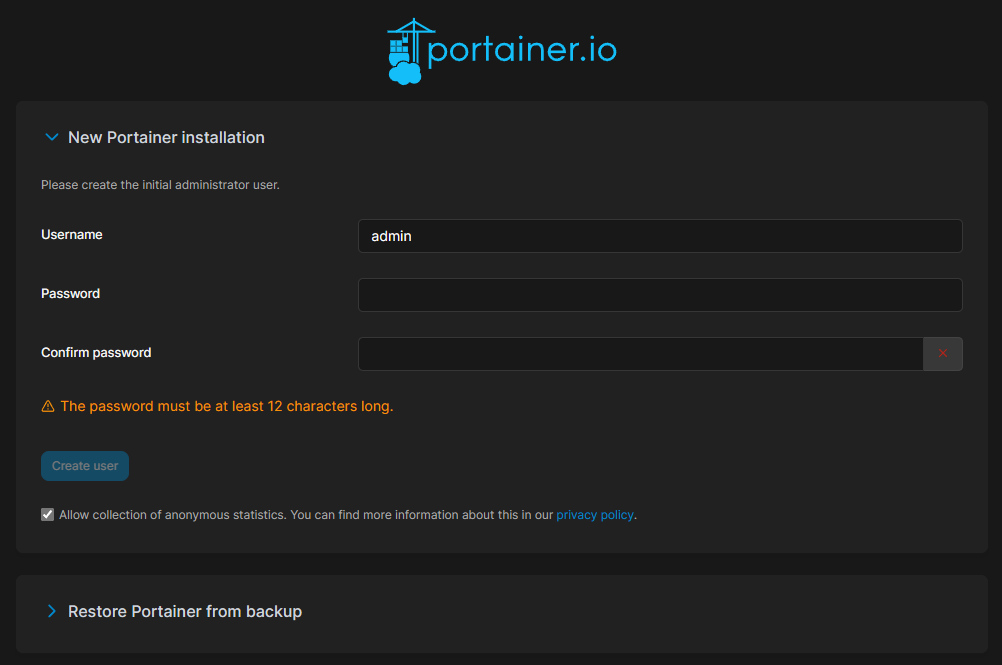Focus the Username field containing admin
1002x665 pixels.
click(x=659, y=236)
